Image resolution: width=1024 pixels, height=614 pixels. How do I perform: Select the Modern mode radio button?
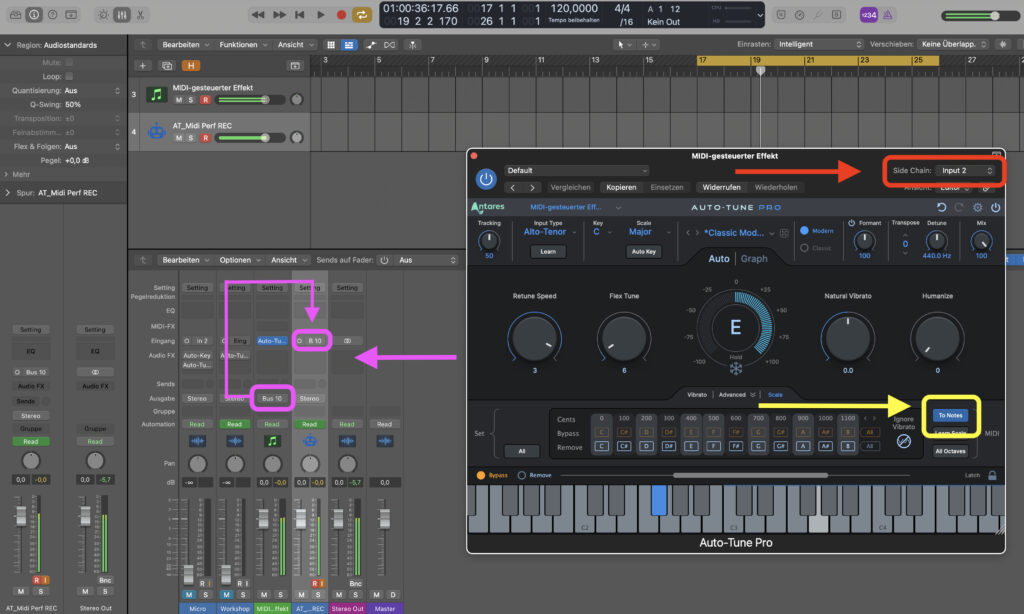(x=805, y=231)
